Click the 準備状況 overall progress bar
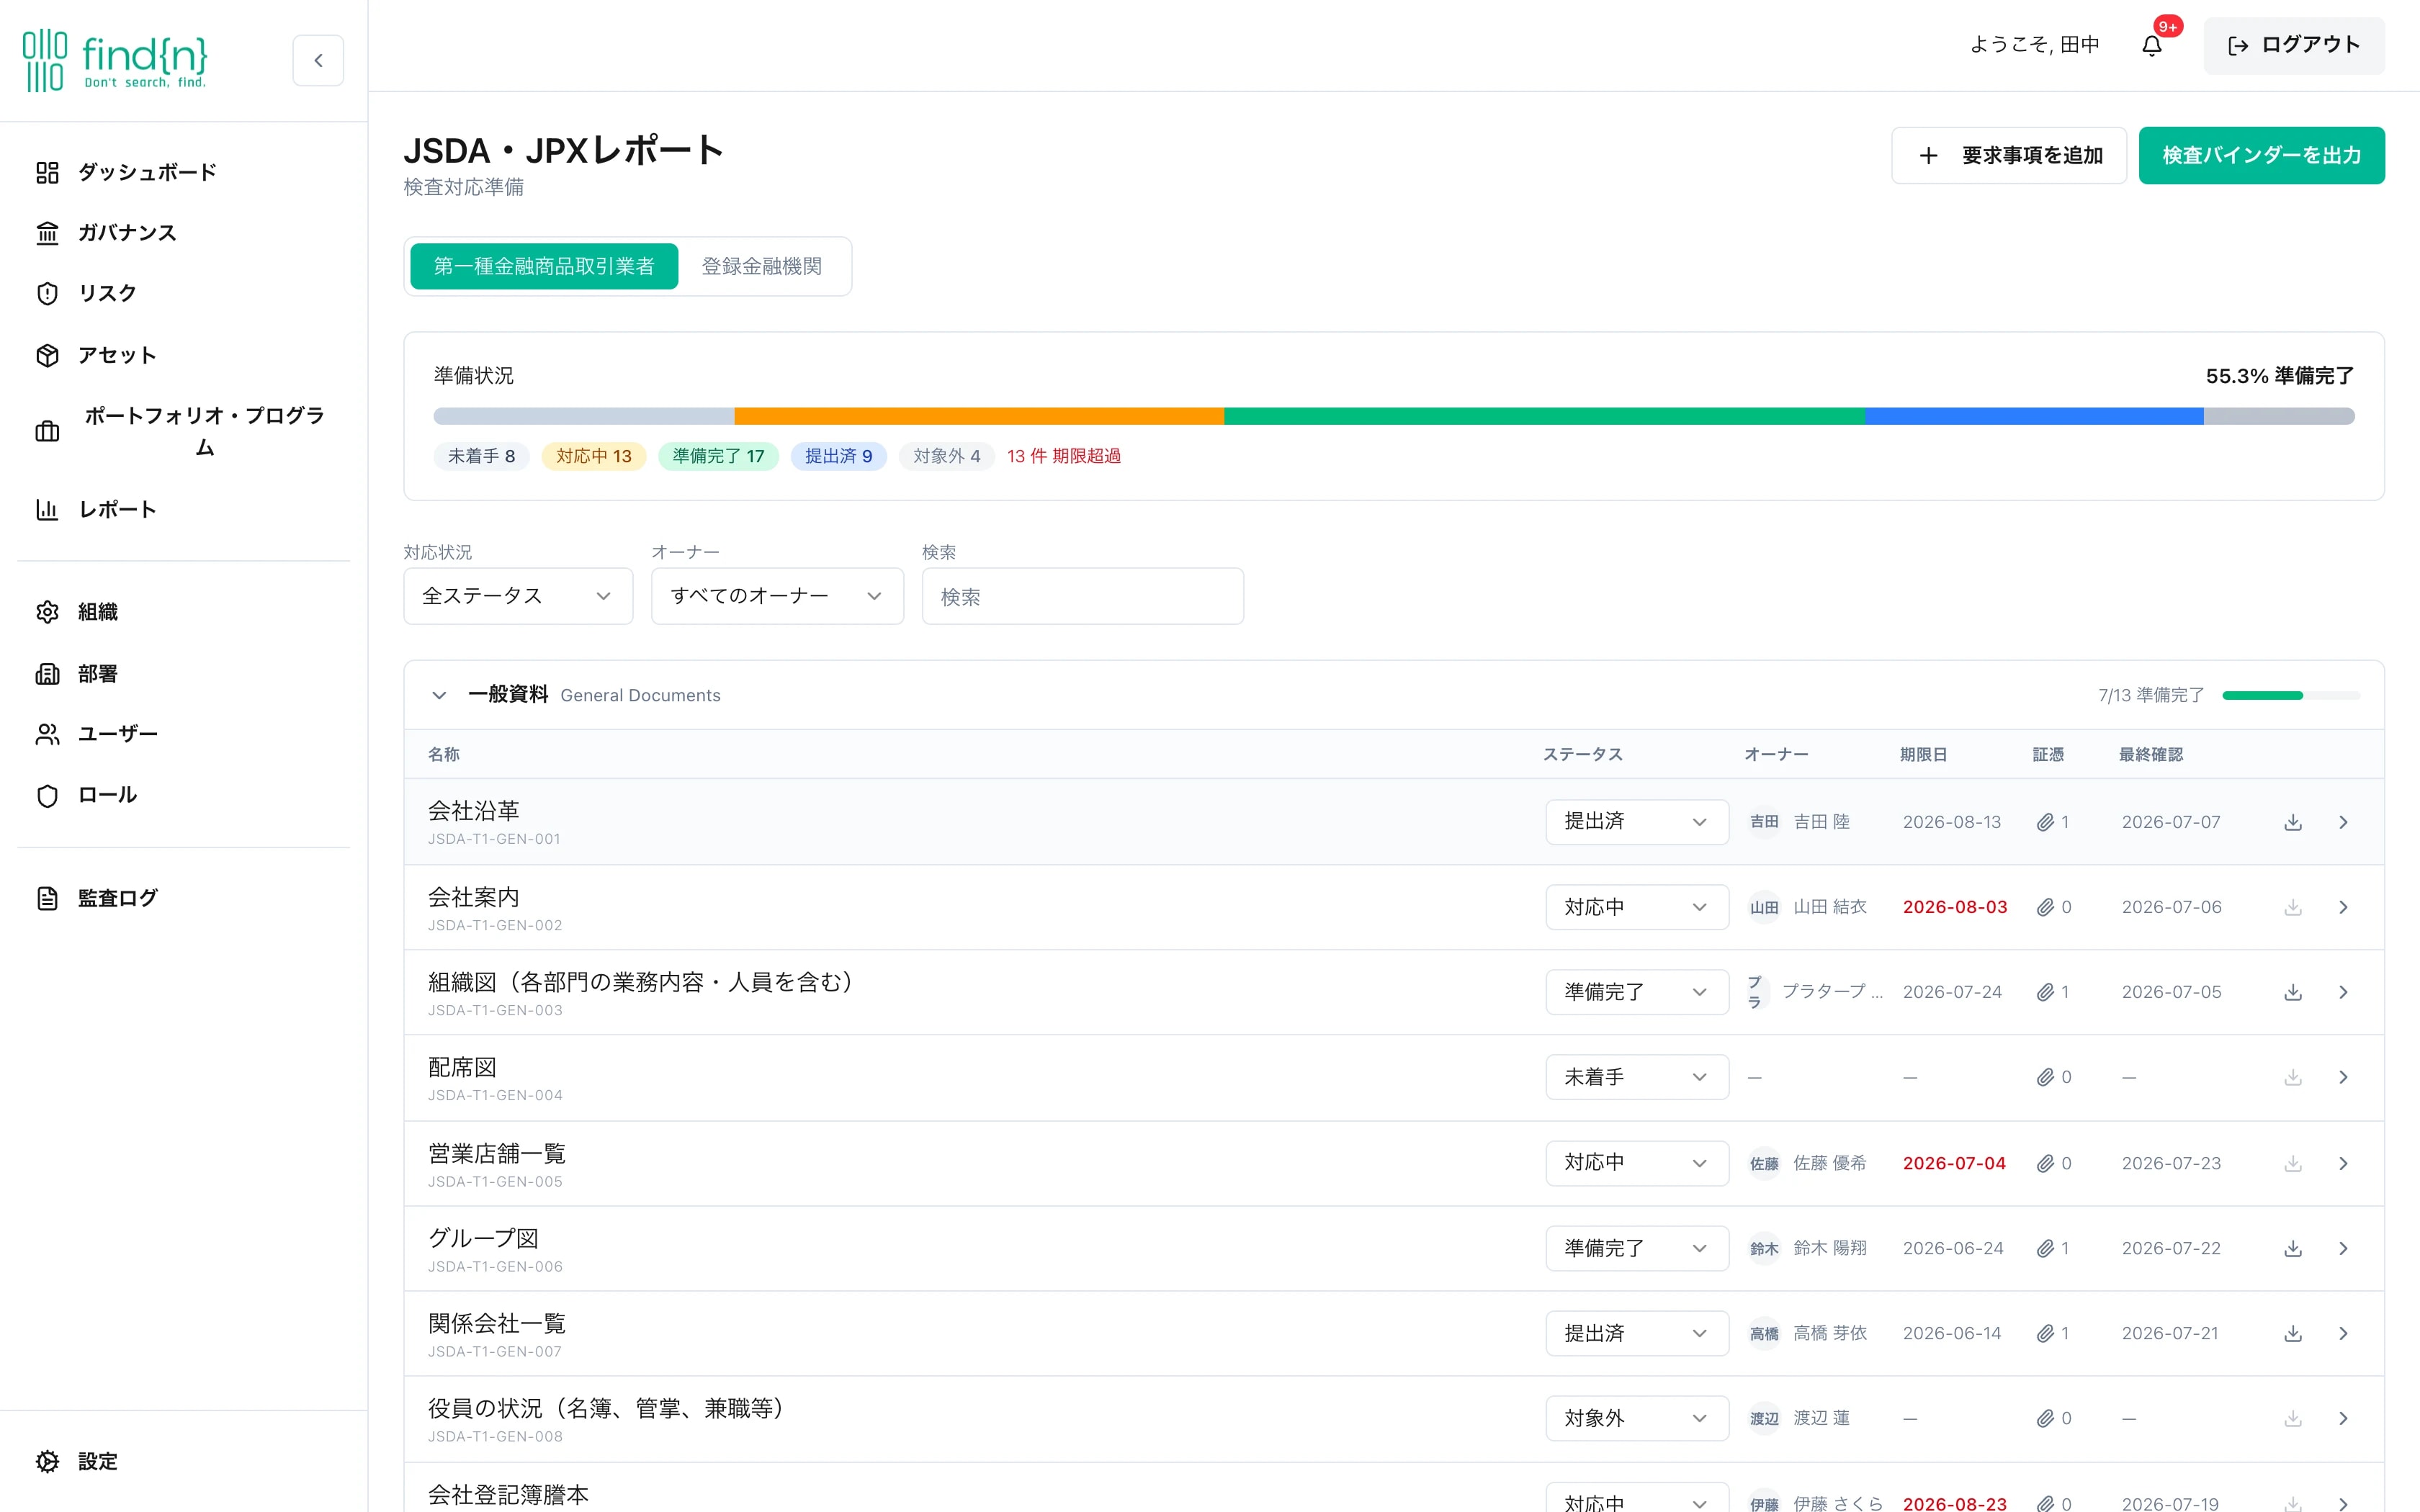Screen dimensions: 2420x1512 pos(1394,416)
